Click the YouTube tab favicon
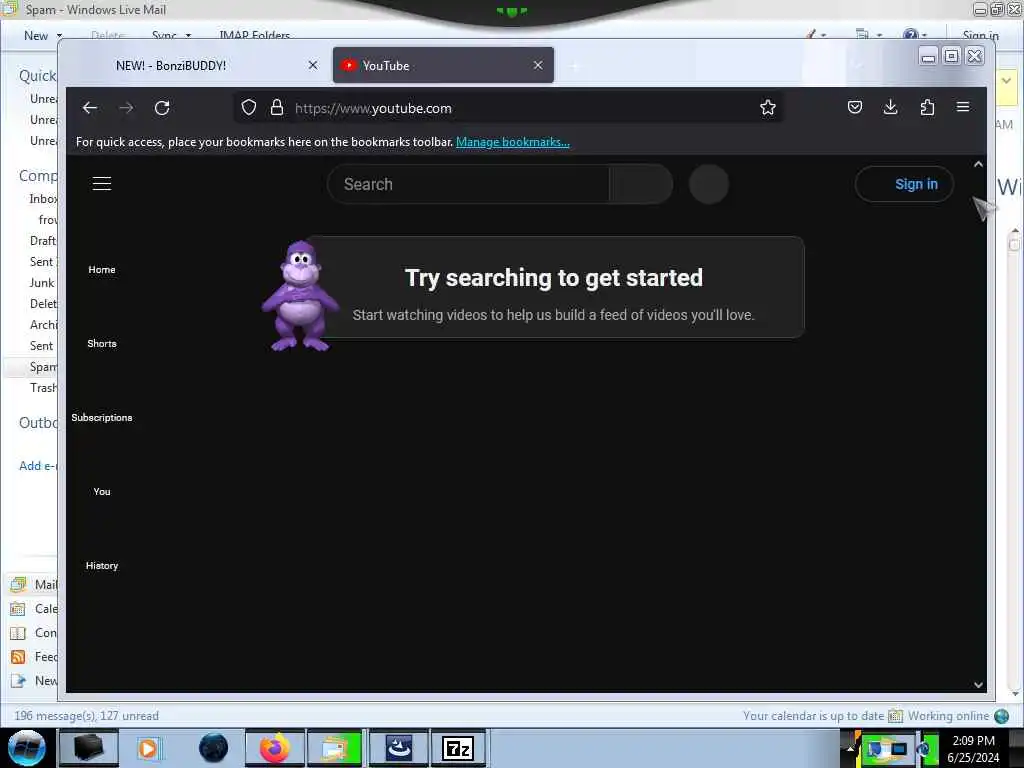 tap(349, 65)
